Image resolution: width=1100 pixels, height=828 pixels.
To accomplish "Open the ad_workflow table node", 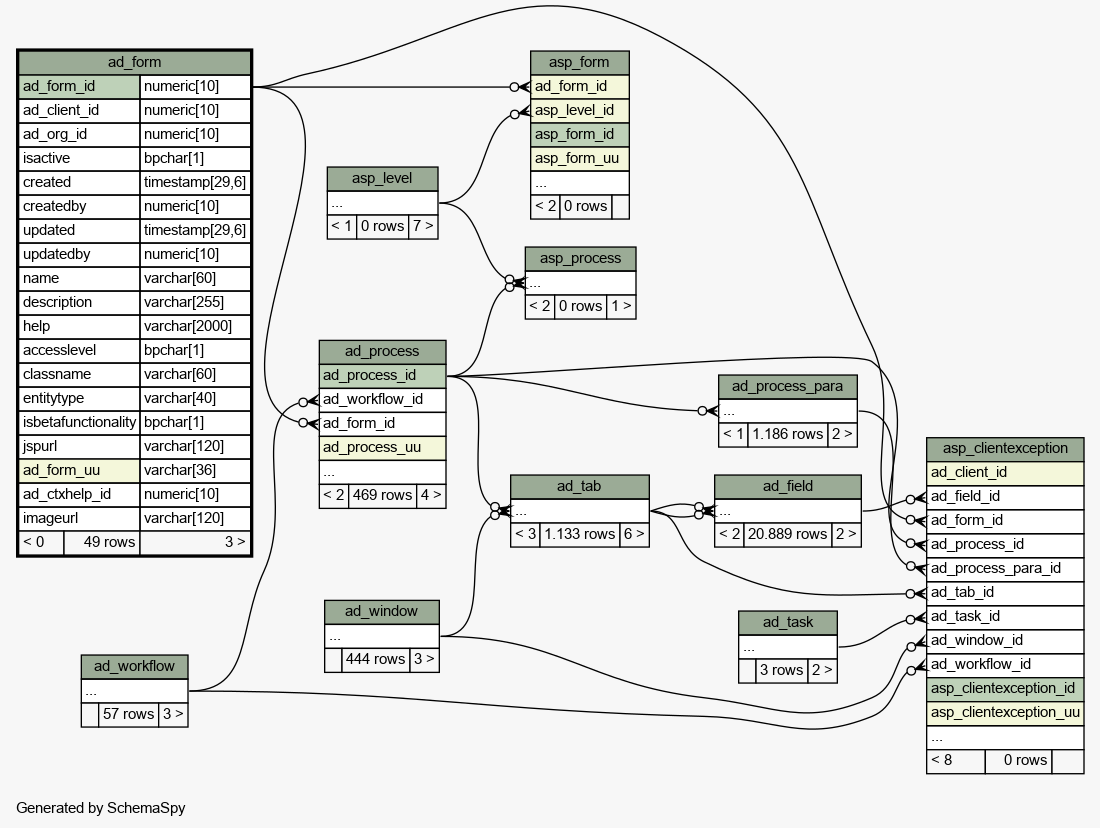I will point(134,666).
